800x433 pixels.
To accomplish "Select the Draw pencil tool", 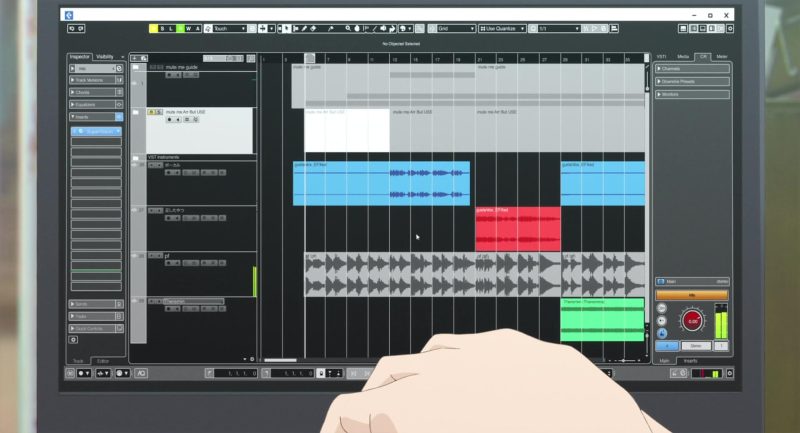I will pos(304,29).
